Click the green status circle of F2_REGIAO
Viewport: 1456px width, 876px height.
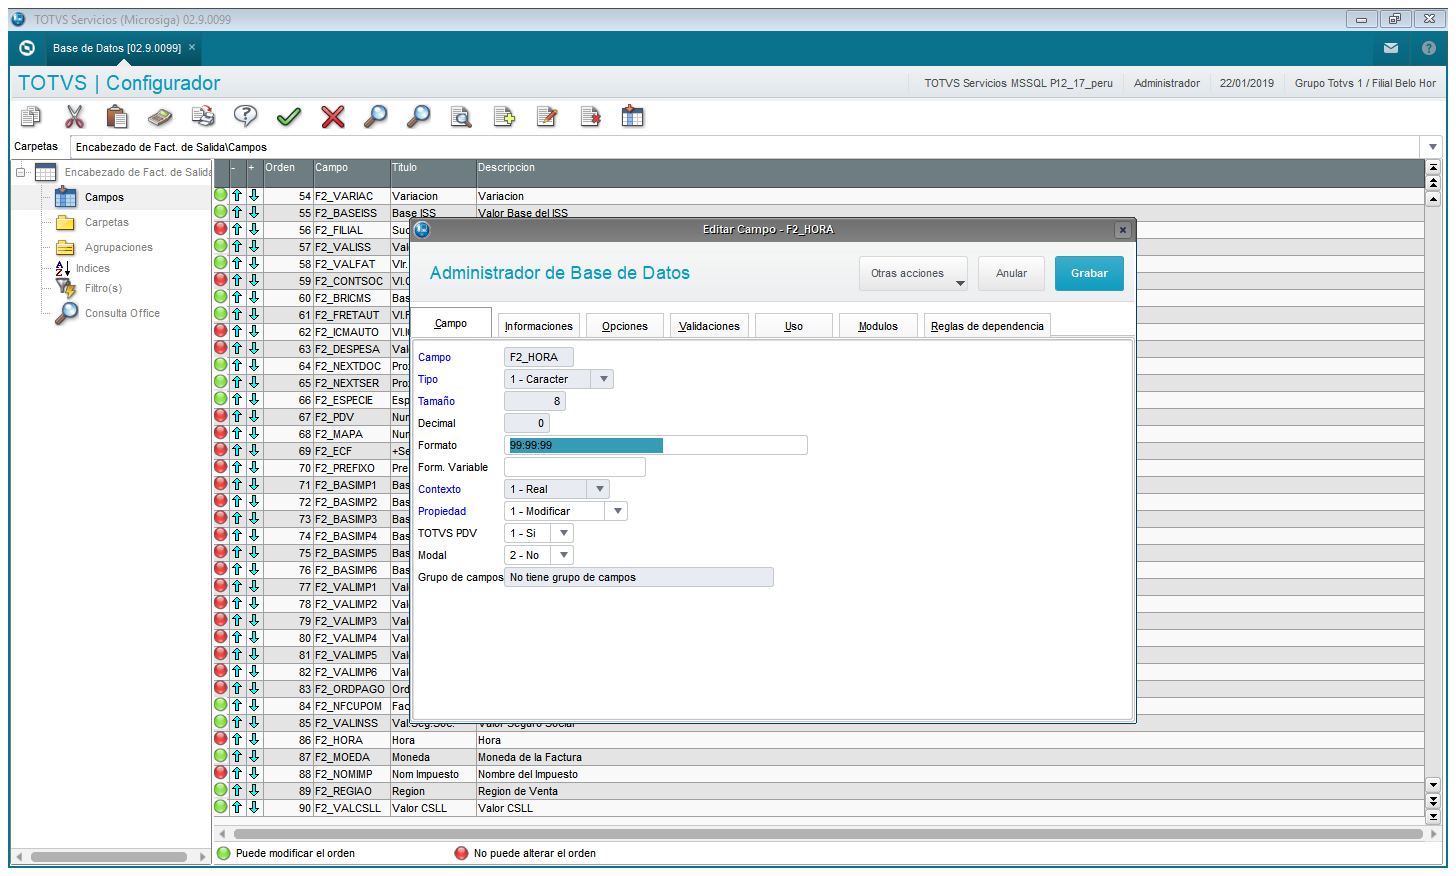(x=221, y=790)
